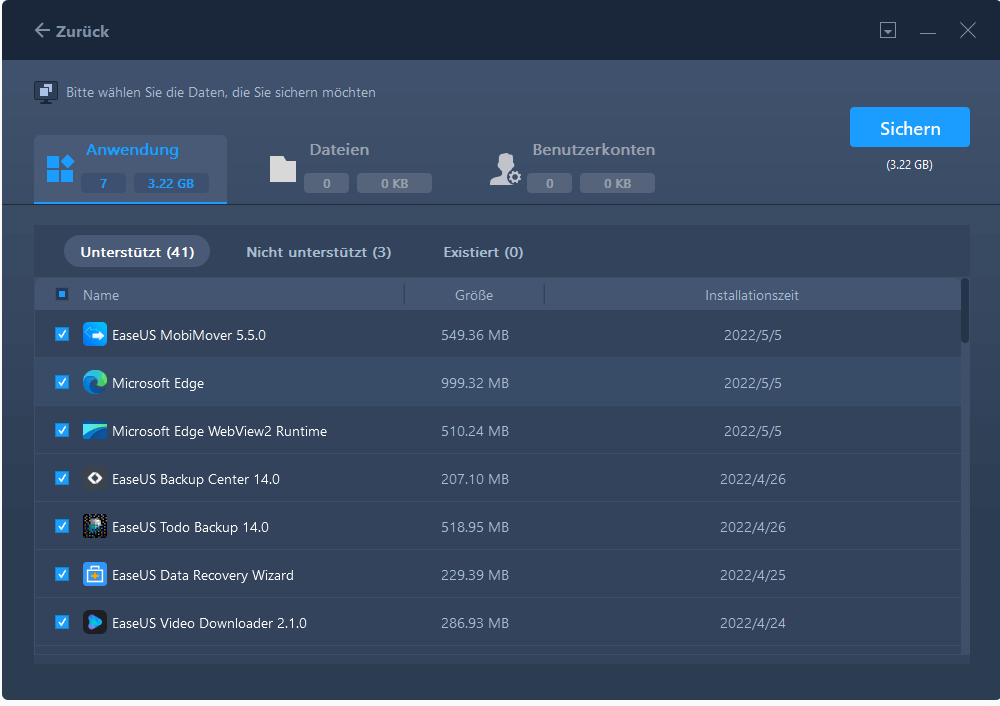Viewport: 1000px width, 706px height.
Task: Uncheck EaseUS Video Downloader 2.1.0
Action: [x=62, y=622]
